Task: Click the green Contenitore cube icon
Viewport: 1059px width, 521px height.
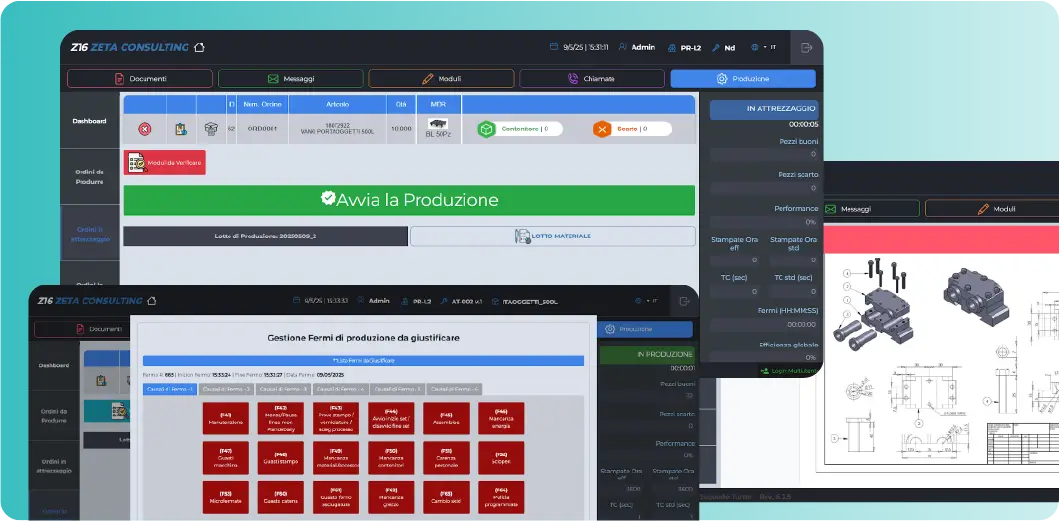Action: pos(486,128)
